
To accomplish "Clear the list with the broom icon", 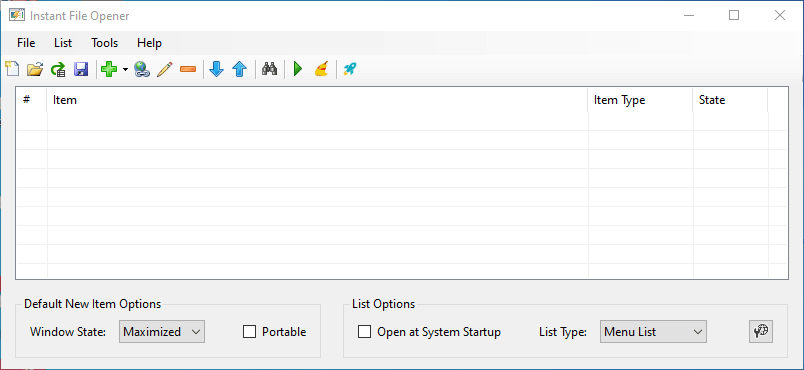I will coord(321,69).
